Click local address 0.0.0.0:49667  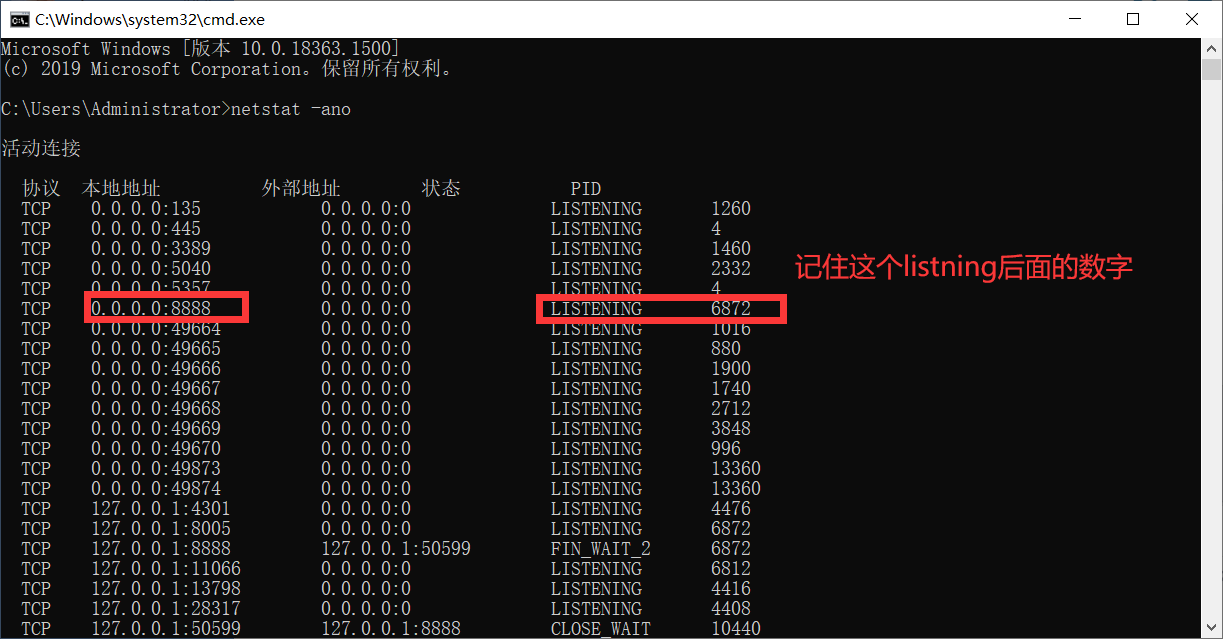coord(156,389)
